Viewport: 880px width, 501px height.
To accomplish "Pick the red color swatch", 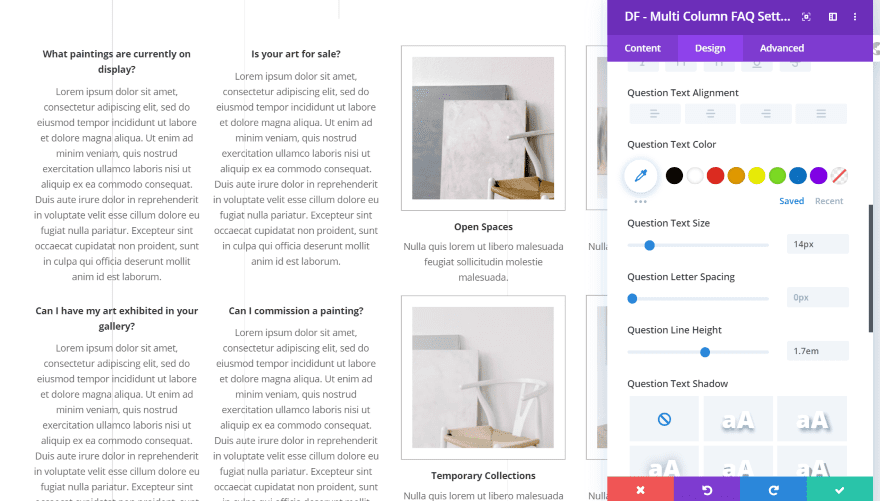I will (715, 176).
